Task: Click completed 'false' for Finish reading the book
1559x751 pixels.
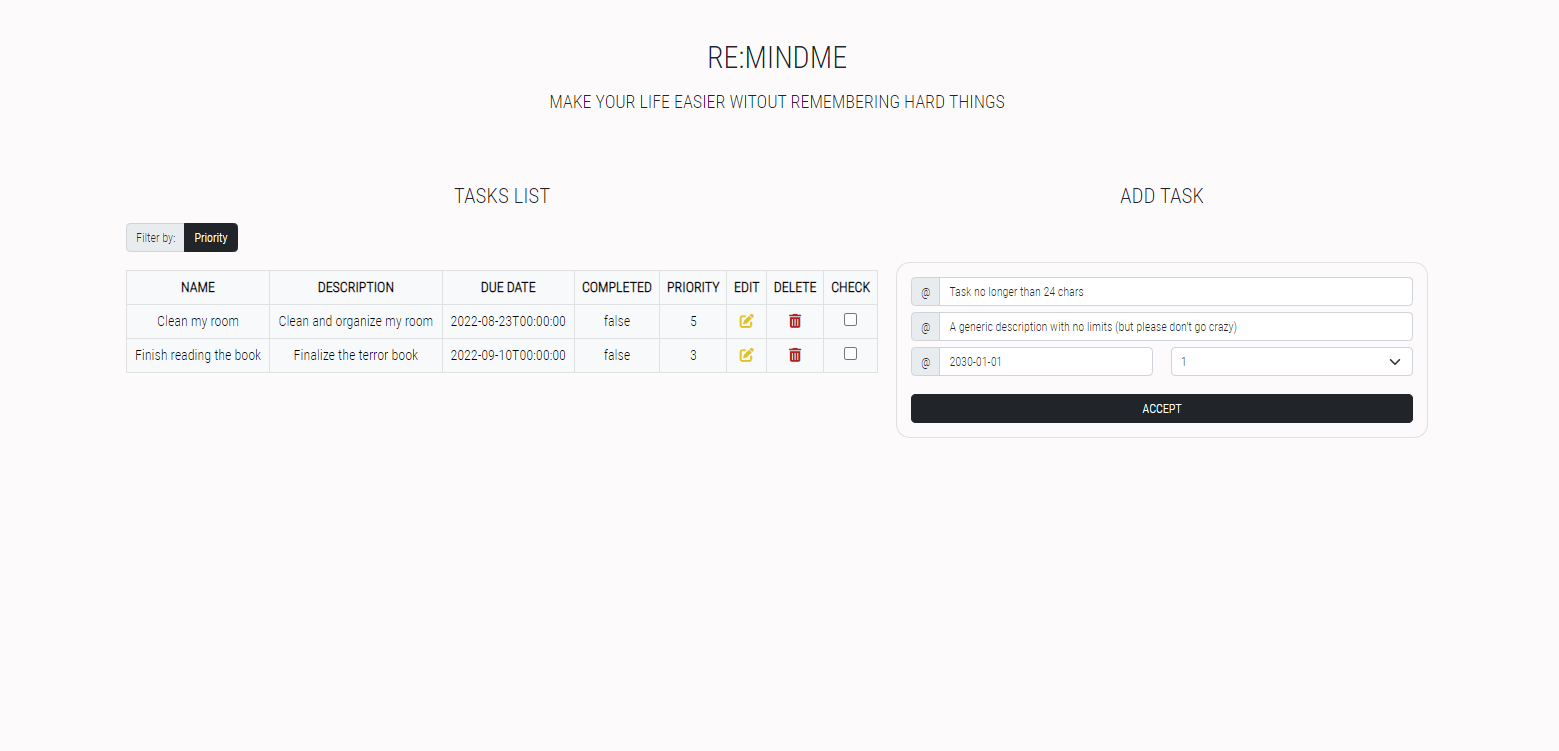Action: click(x=617, y=356)
